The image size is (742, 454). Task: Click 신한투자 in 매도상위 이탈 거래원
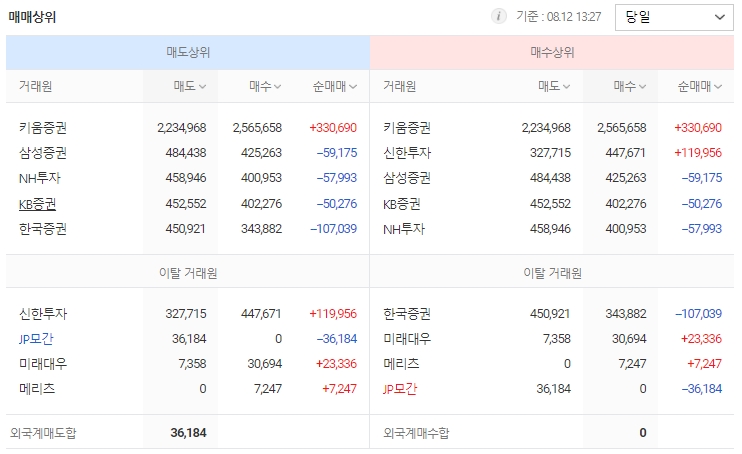click(43, 314)
